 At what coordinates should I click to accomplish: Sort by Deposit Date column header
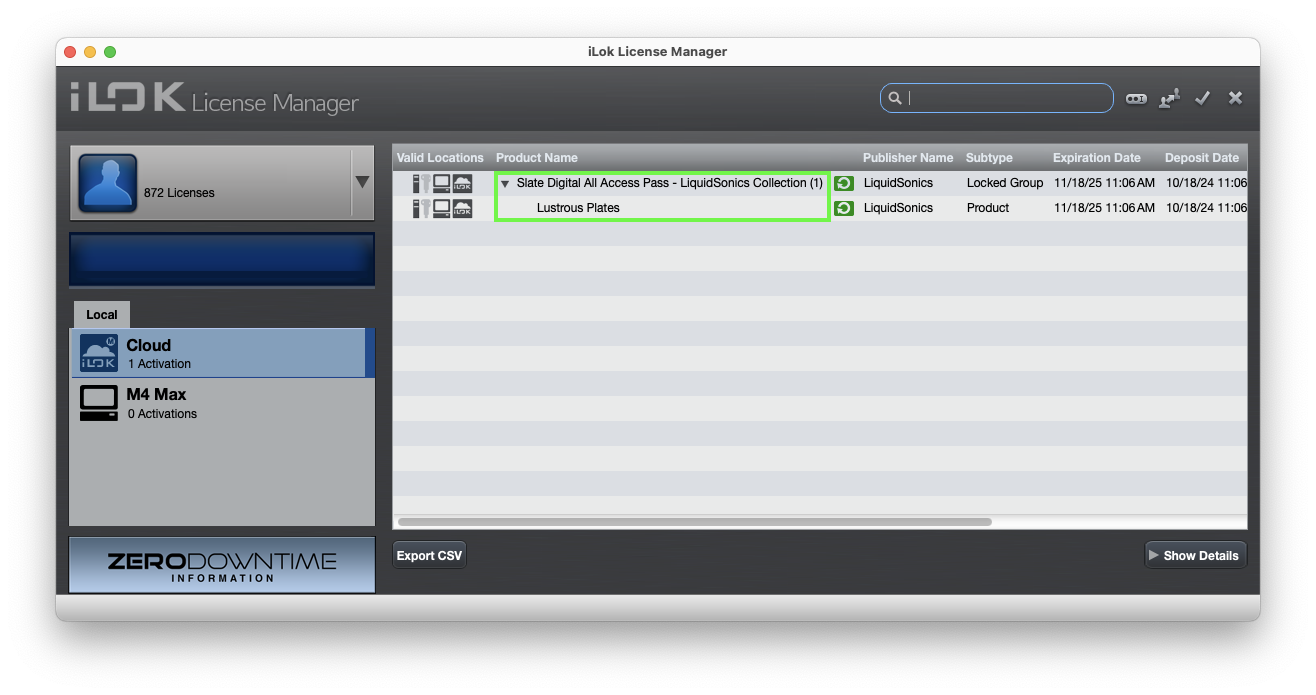[x=1202, y=158]
